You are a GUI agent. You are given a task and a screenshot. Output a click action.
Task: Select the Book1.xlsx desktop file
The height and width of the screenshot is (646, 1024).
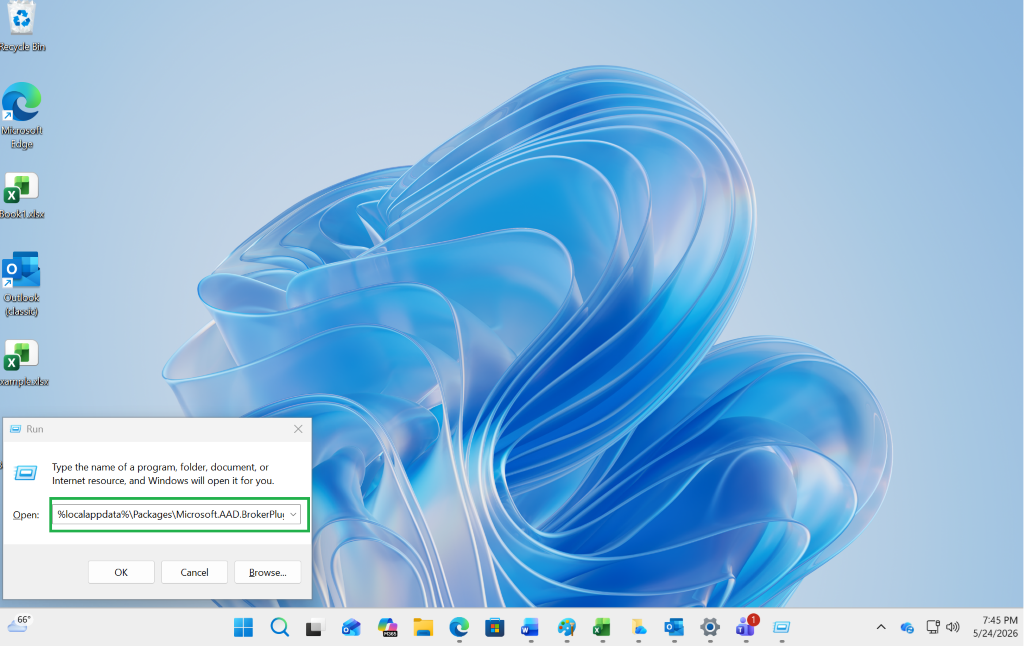tap(22, 195)
